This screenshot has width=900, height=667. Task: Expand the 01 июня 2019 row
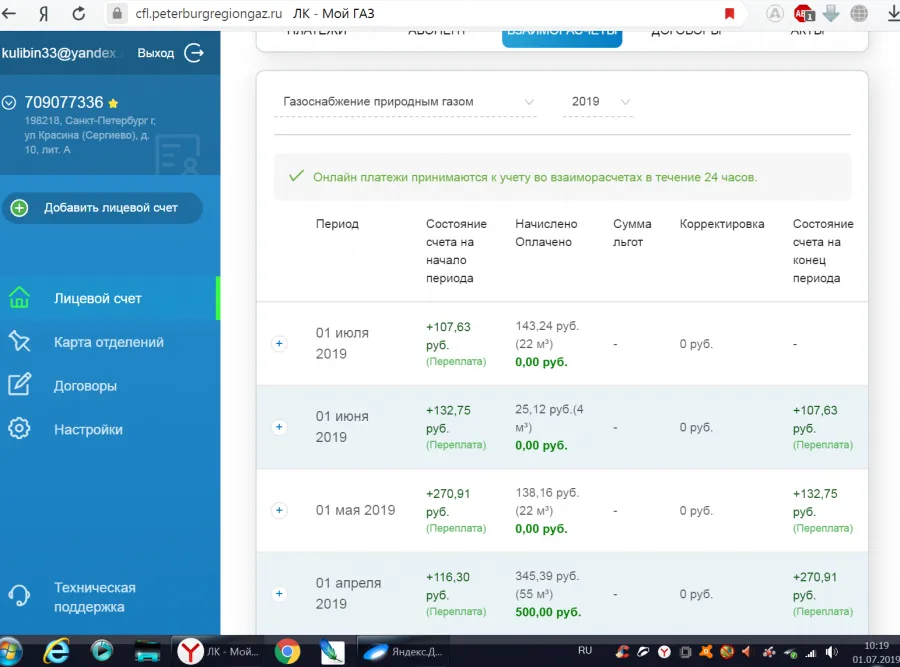pyautogui.click(x=279, y=426)
